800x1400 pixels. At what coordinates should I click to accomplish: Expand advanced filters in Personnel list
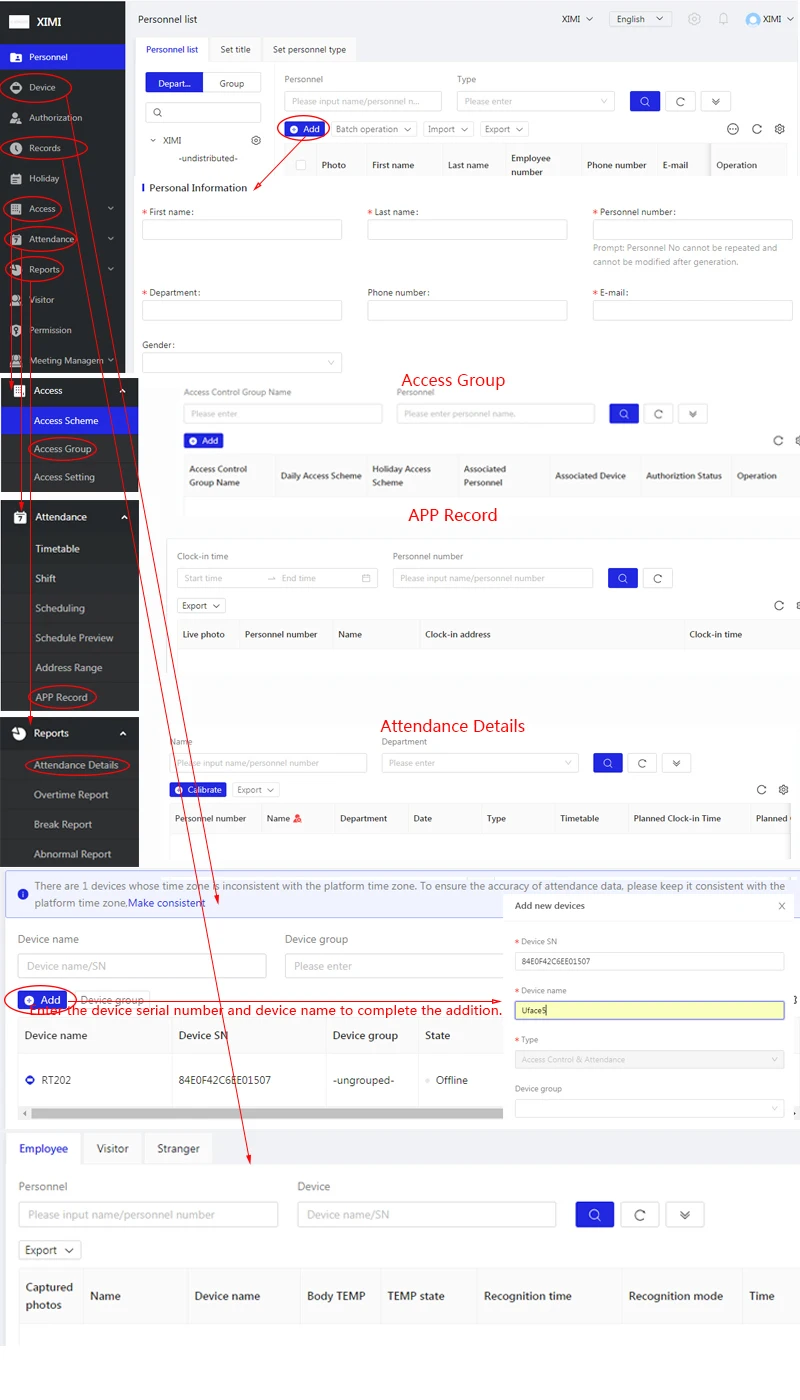pos(716,101)
